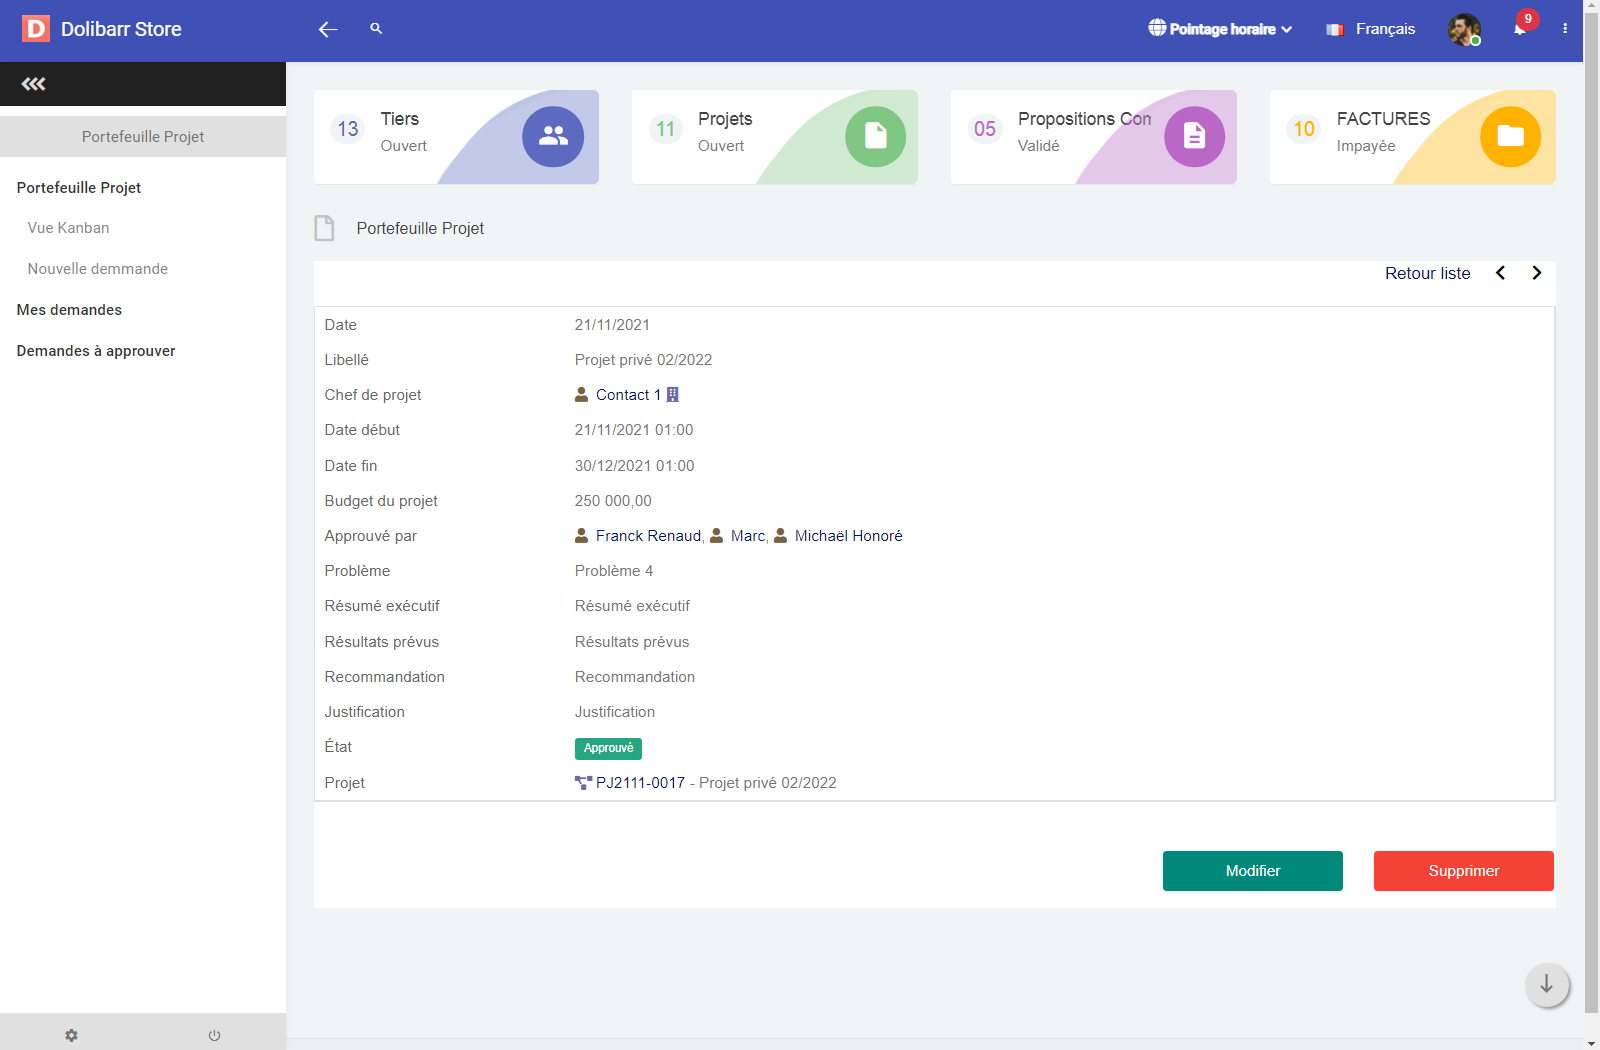Open Marc approver link
This screenshot has height=1050, width=1600.
pyautogui.click(x=748, y=536)
